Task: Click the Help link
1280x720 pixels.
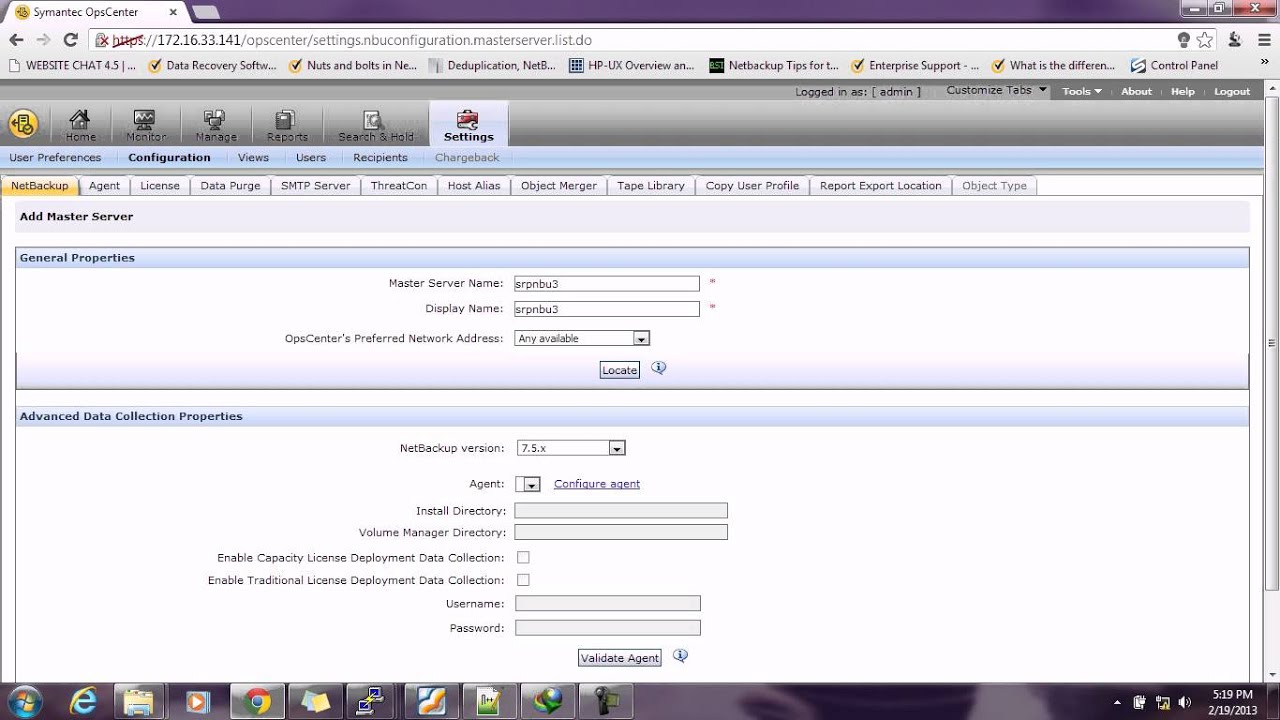Action: point(1183,91)
